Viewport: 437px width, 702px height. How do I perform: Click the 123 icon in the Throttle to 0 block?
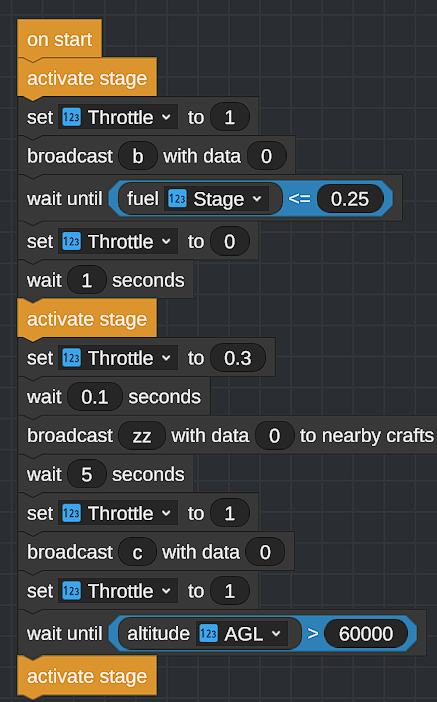[72, 241]
